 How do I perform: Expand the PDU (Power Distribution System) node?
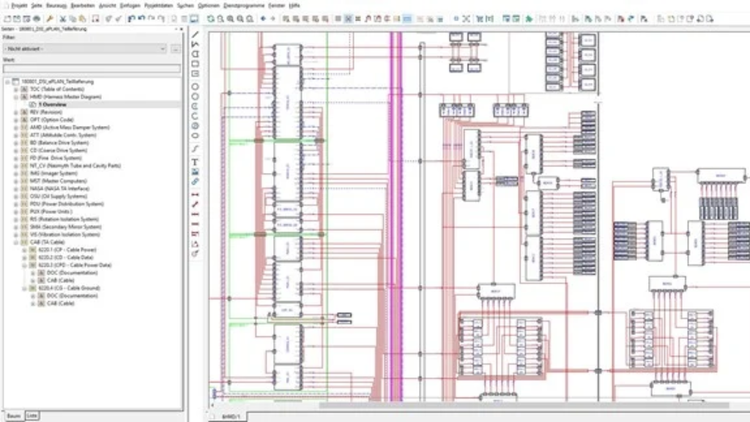click(x=16, y=203)
